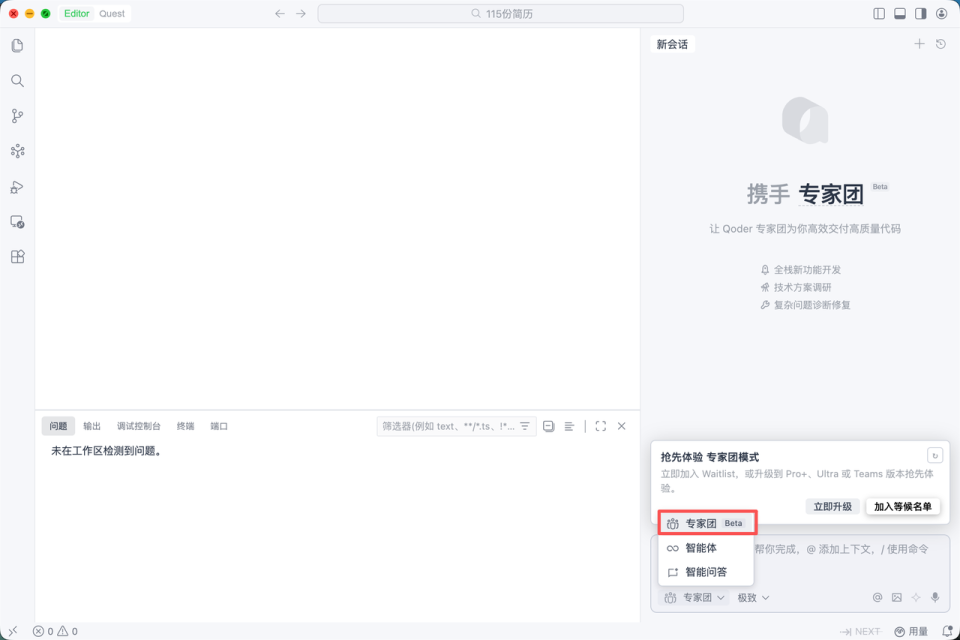Maximize the problems panel with expand icon

click(600, 426)
